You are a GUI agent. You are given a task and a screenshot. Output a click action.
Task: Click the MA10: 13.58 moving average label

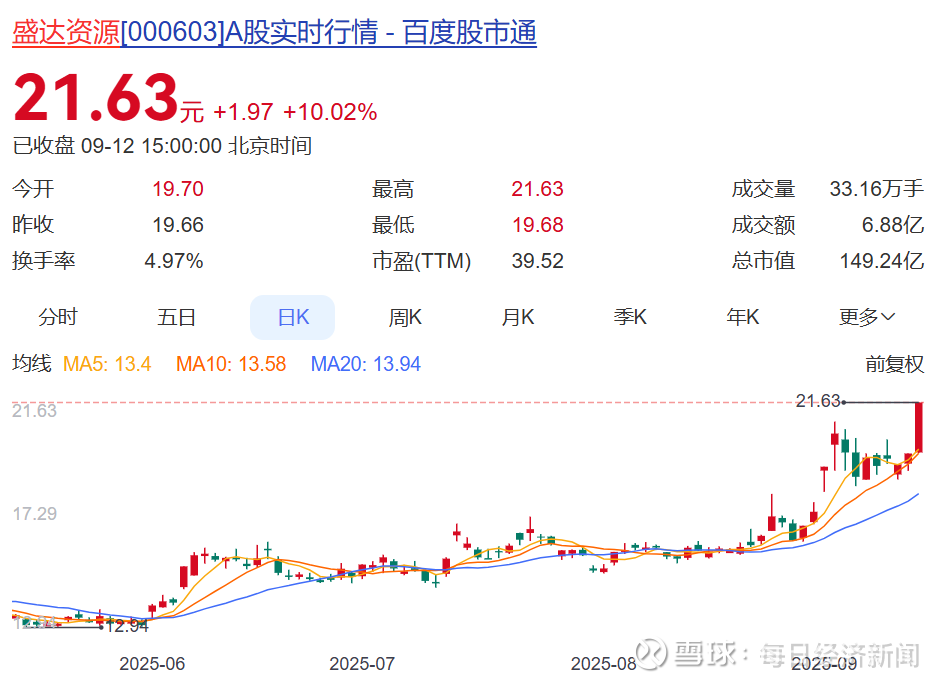click(x=231, y=364)
